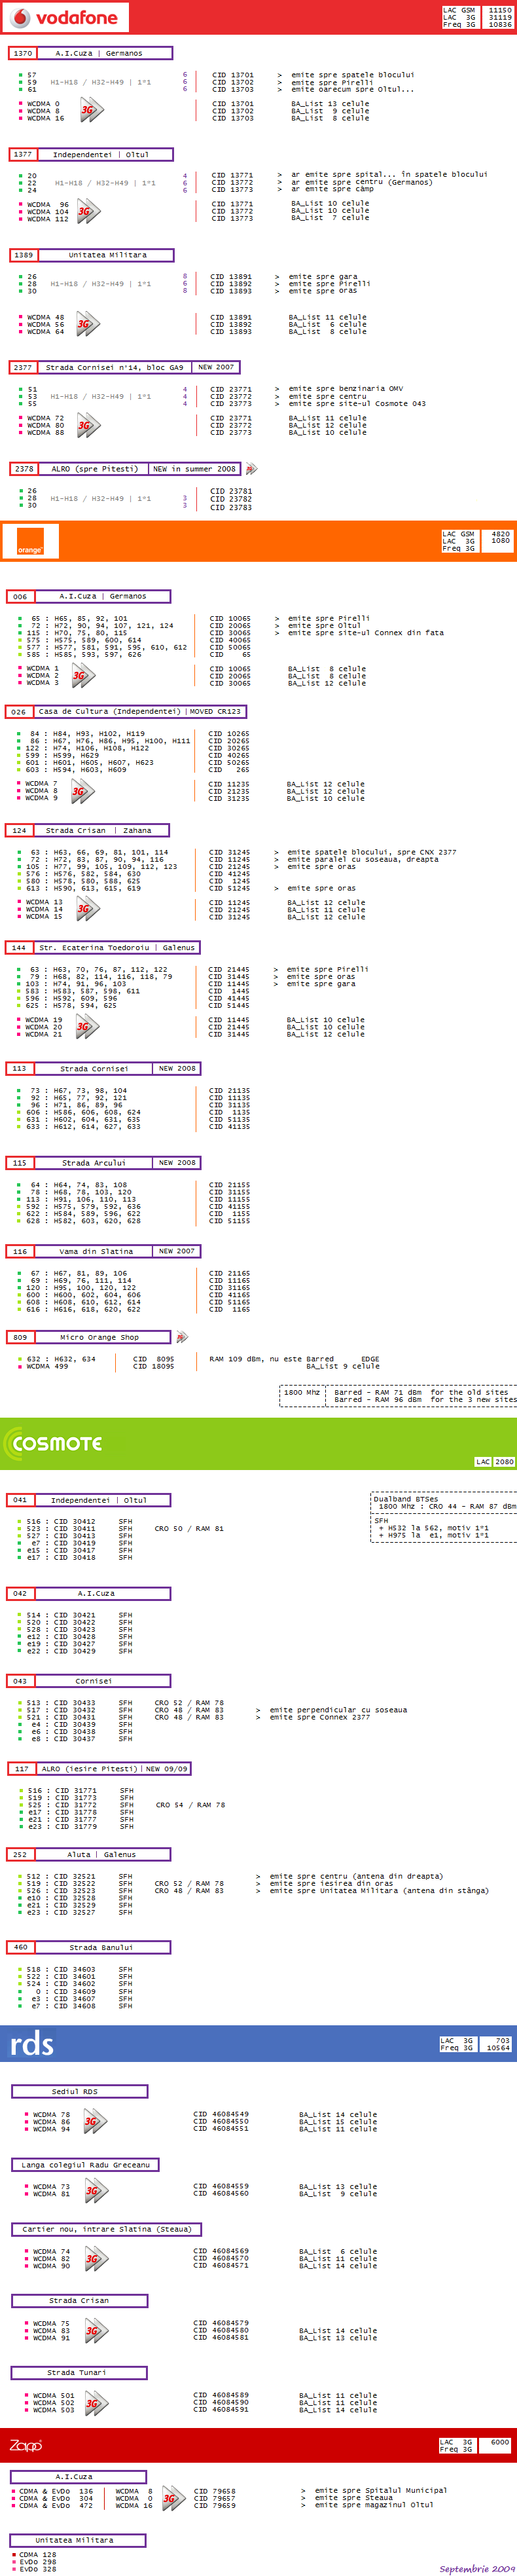Click the 3G icon for site 1389 Unitatea Militara
517x2576 pixels.
88,324
